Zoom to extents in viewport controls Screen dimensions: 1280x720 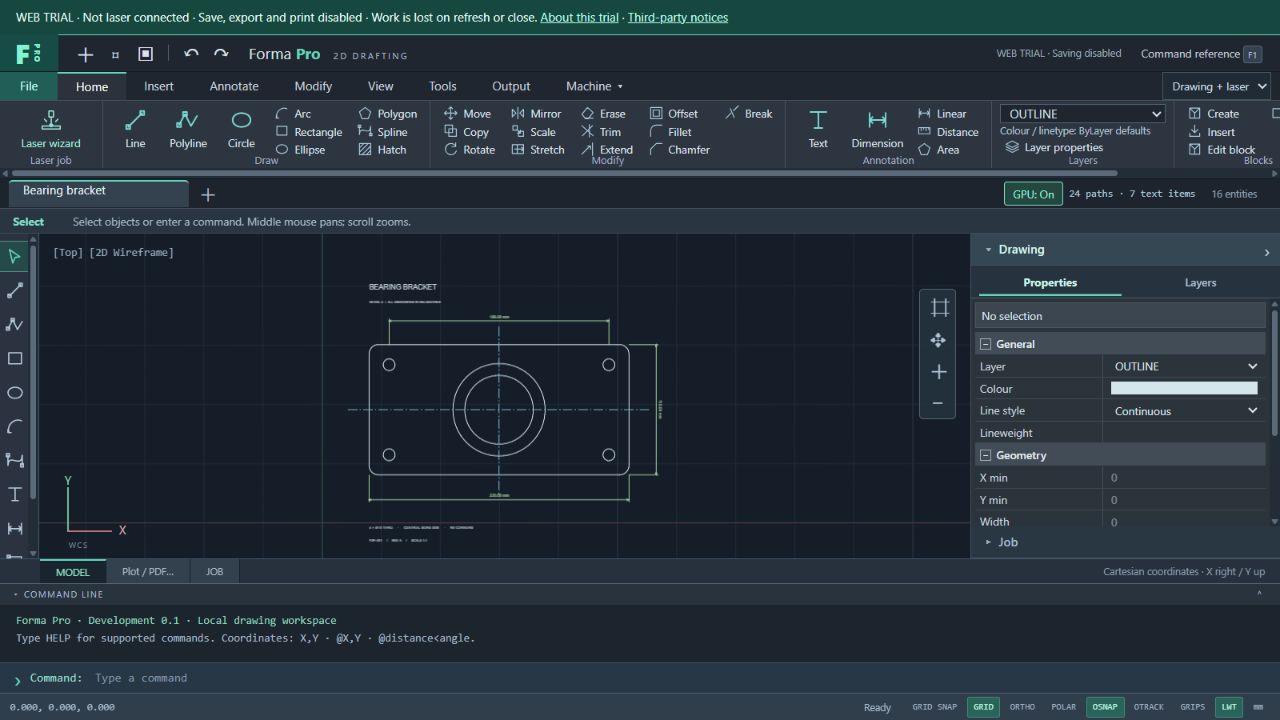[938, 307]
